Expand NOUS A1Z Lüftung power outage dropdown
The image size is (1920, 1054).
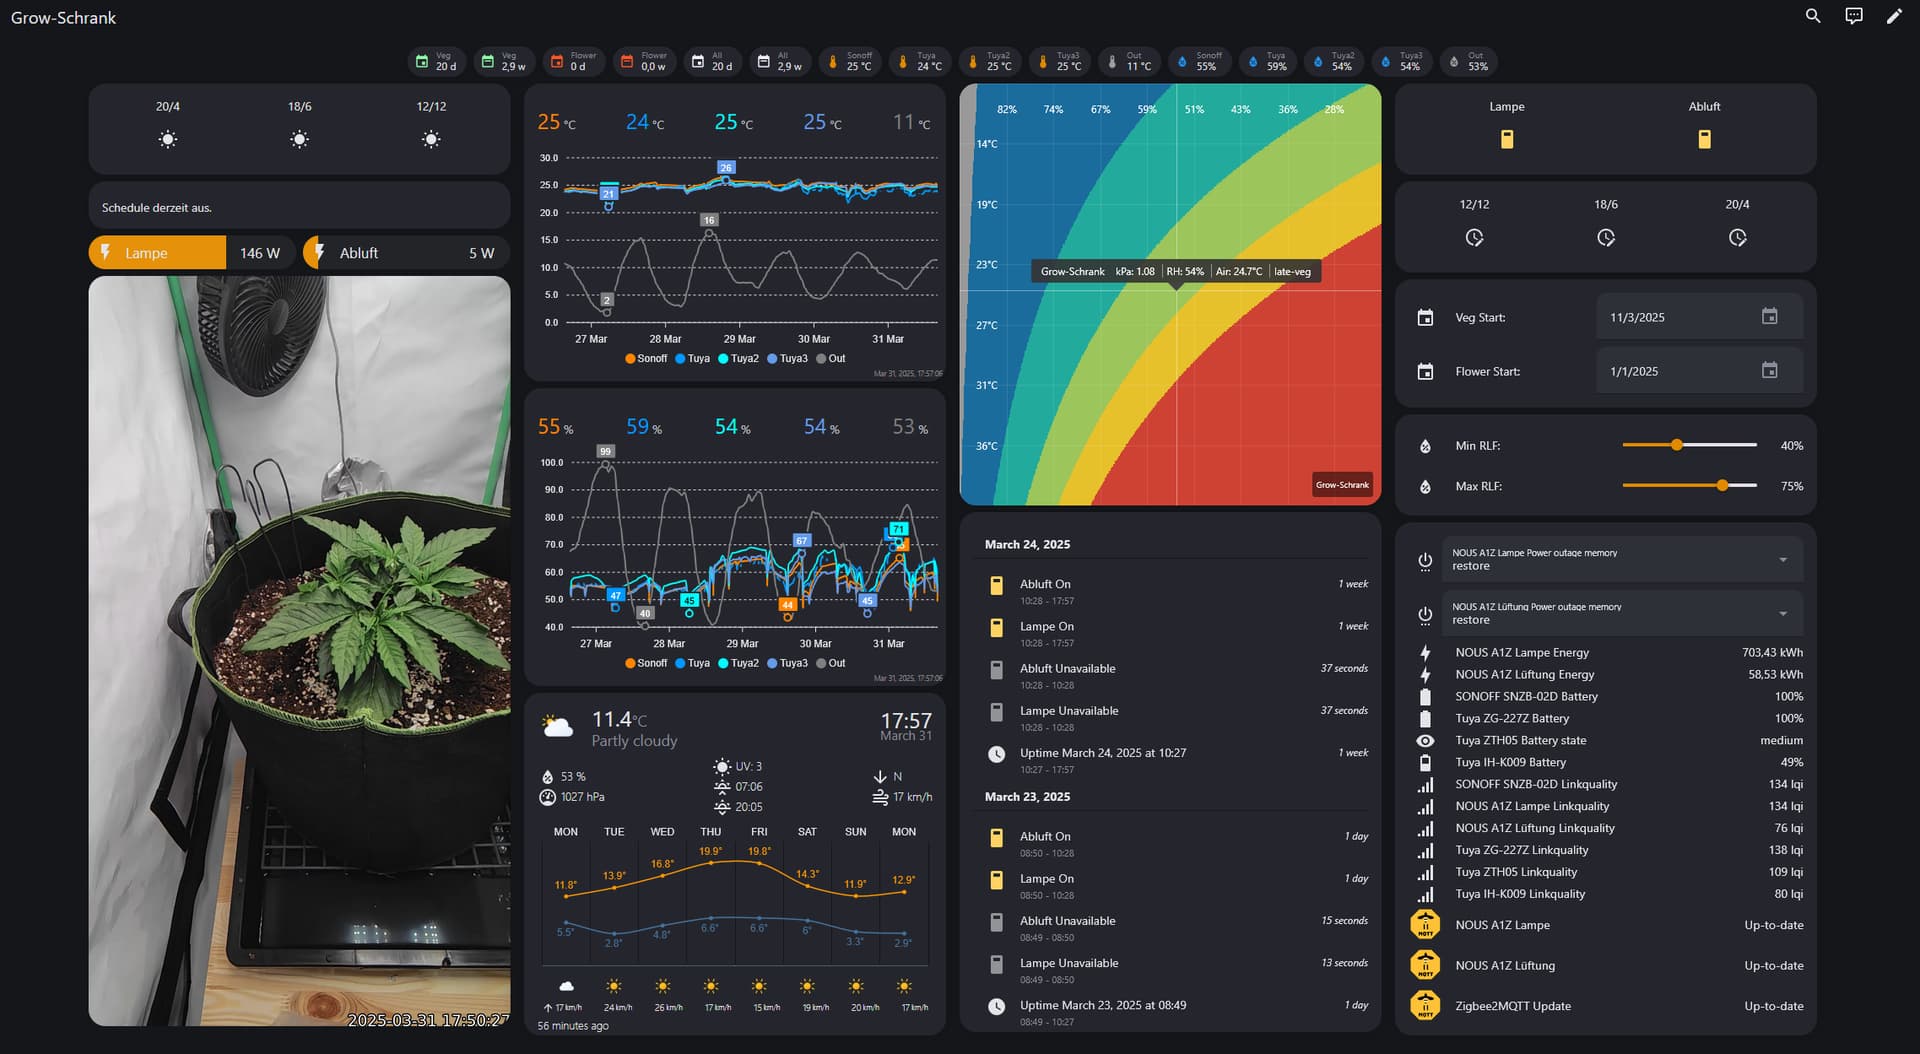click(x=1782, y=614)
